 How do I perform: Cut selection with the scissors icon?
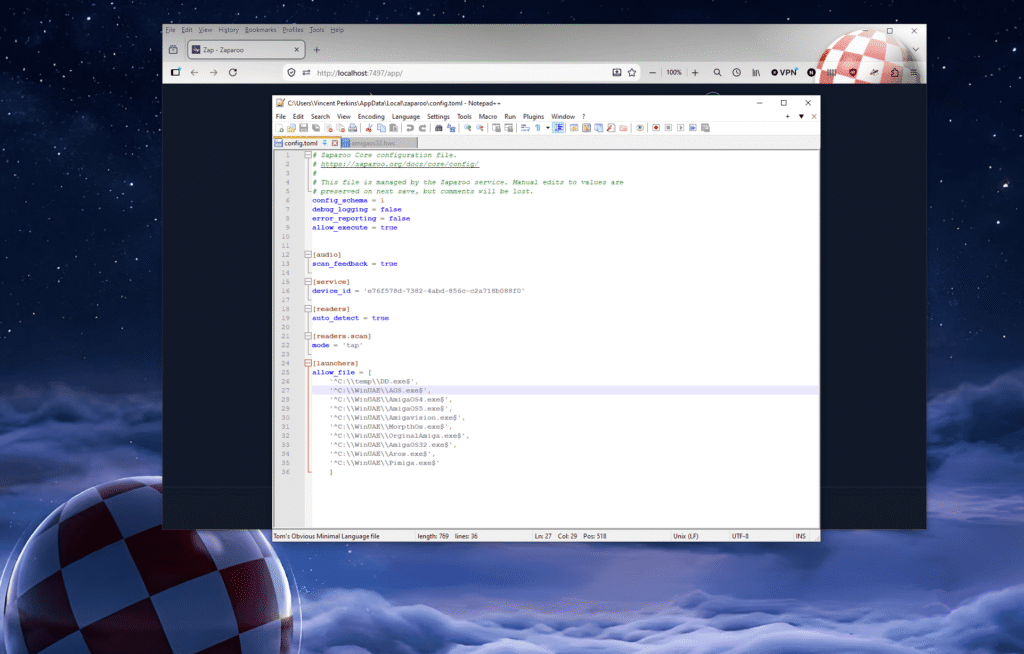point(368,128)
